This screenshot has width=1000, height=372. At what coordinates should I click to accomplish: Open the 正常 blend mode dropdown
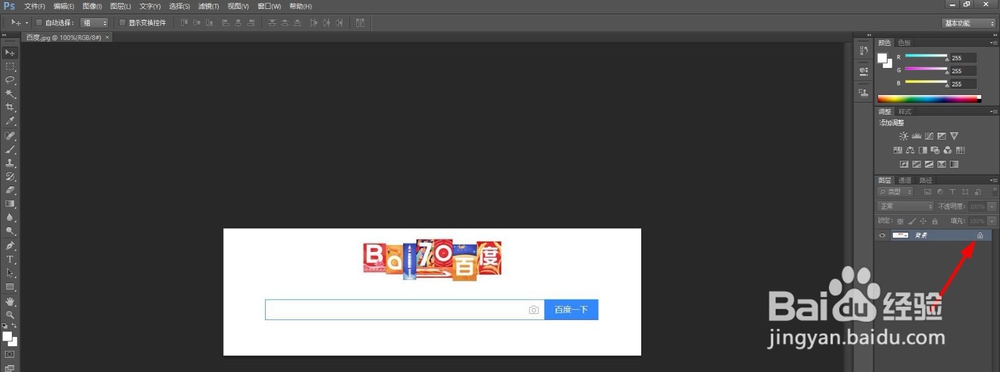click(905, 206)
